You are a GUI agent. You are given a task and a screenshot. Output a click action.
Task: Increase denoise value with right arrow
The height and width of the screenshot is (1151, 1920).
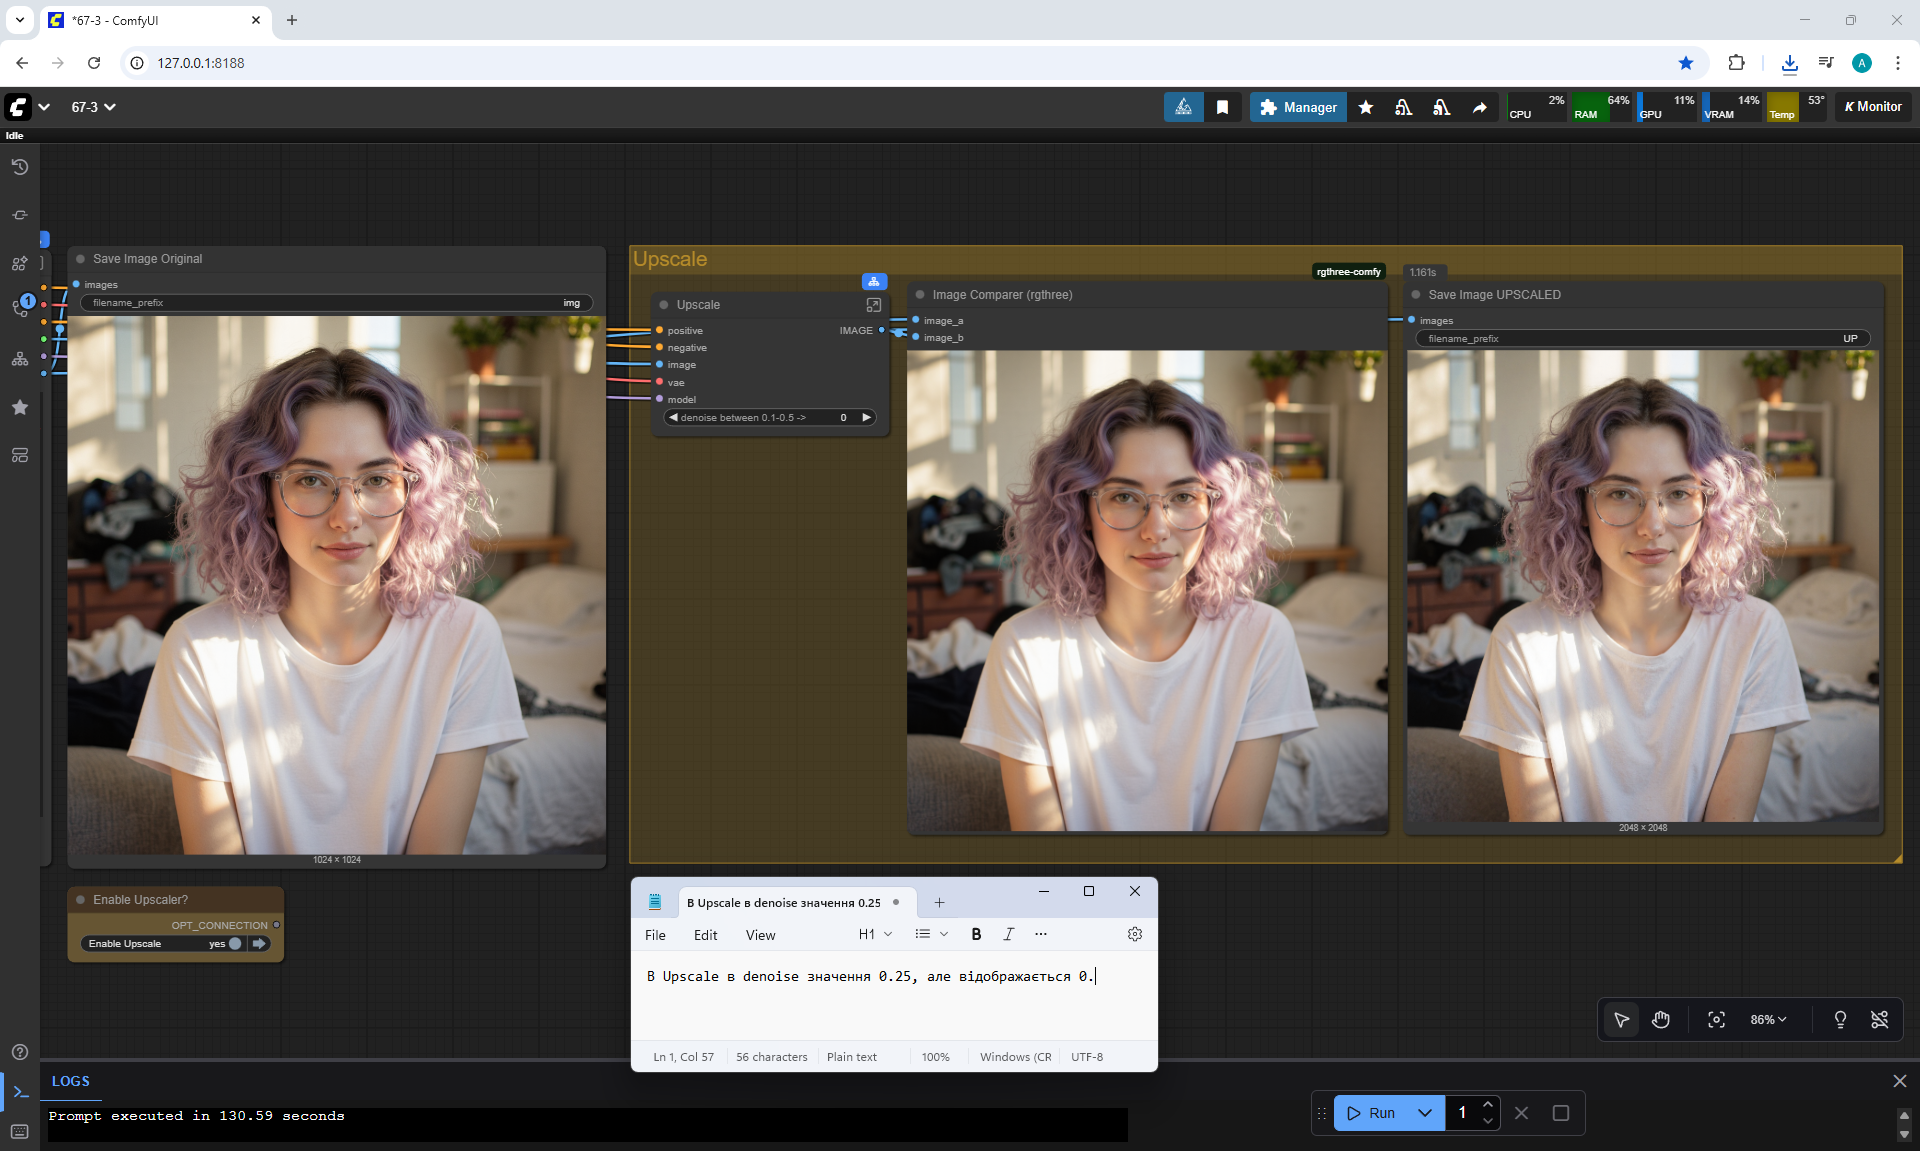pyautogui.click(x=866, y=417)
